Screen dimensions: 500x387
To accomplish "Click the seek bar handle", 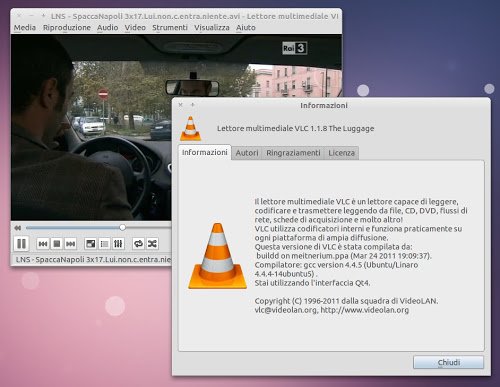I will (122, 227).
